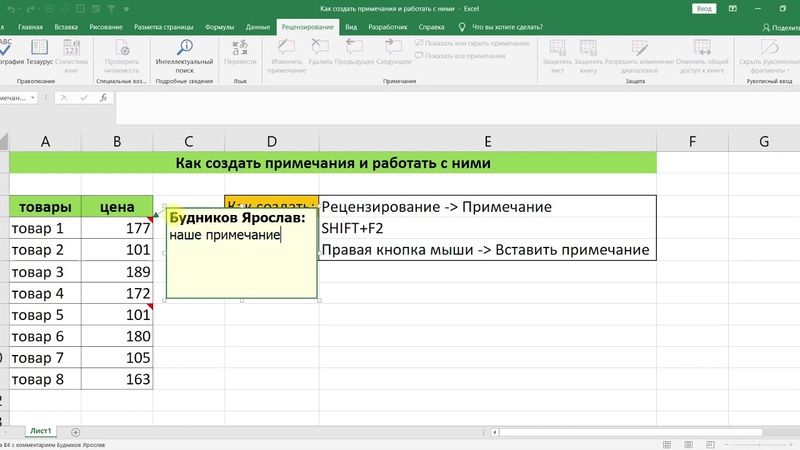Open the Вставка tab
800x450 pixels.
tap(66, 27)
